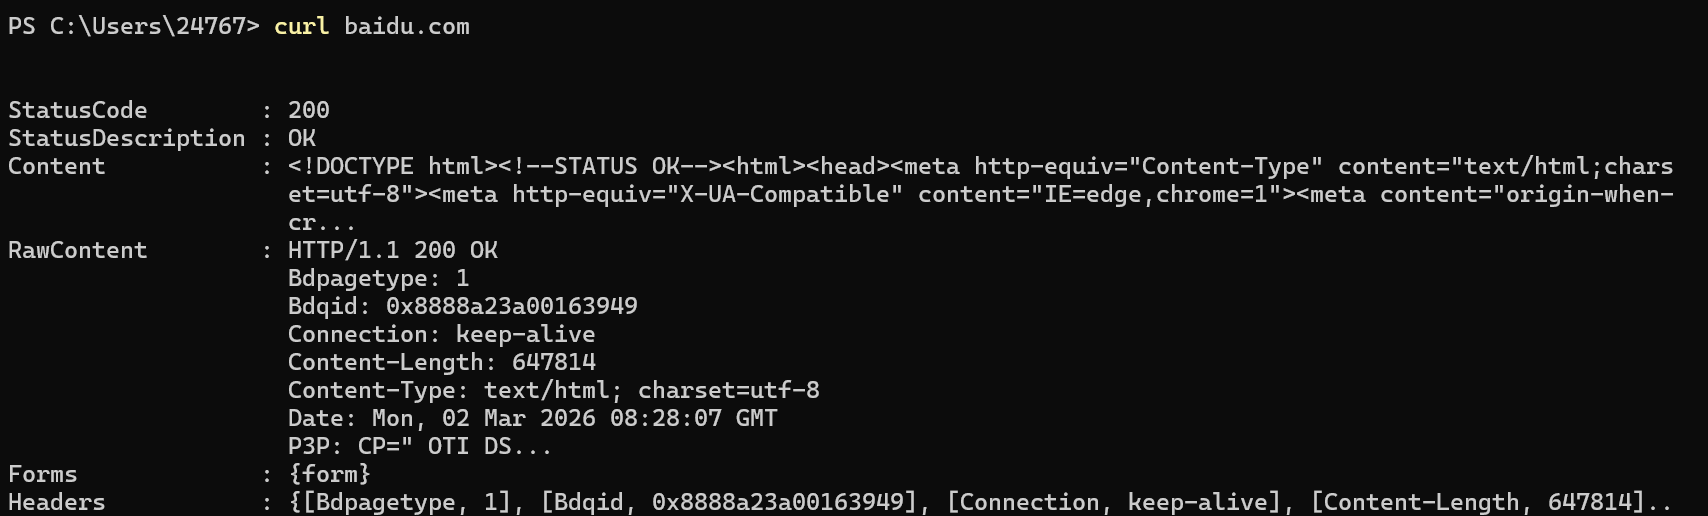
Task: Click the StatusCode label
Action: [77, 110]
